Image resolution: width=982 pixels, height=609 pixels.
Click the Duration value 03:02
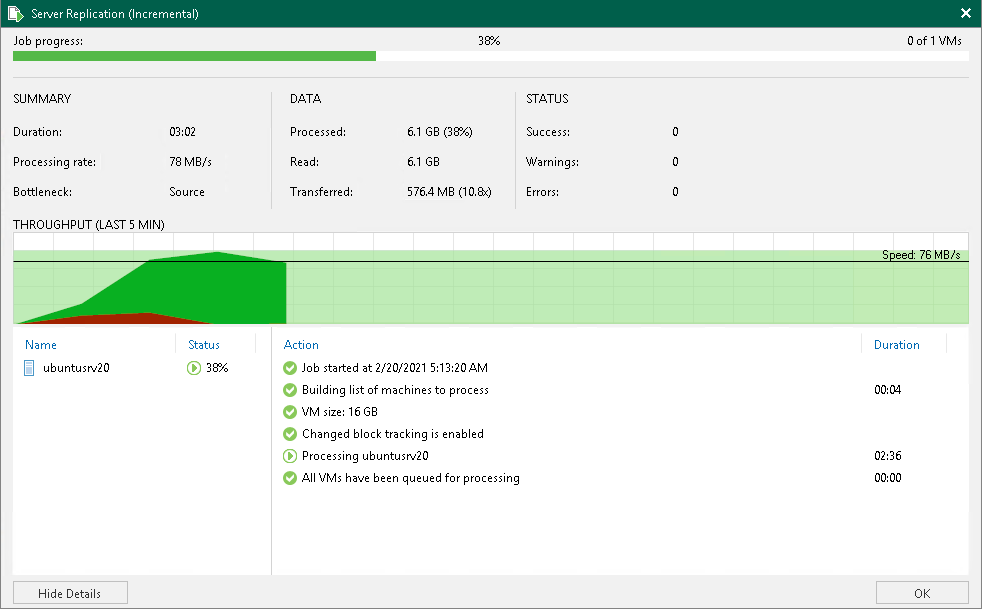coord(182,132)
